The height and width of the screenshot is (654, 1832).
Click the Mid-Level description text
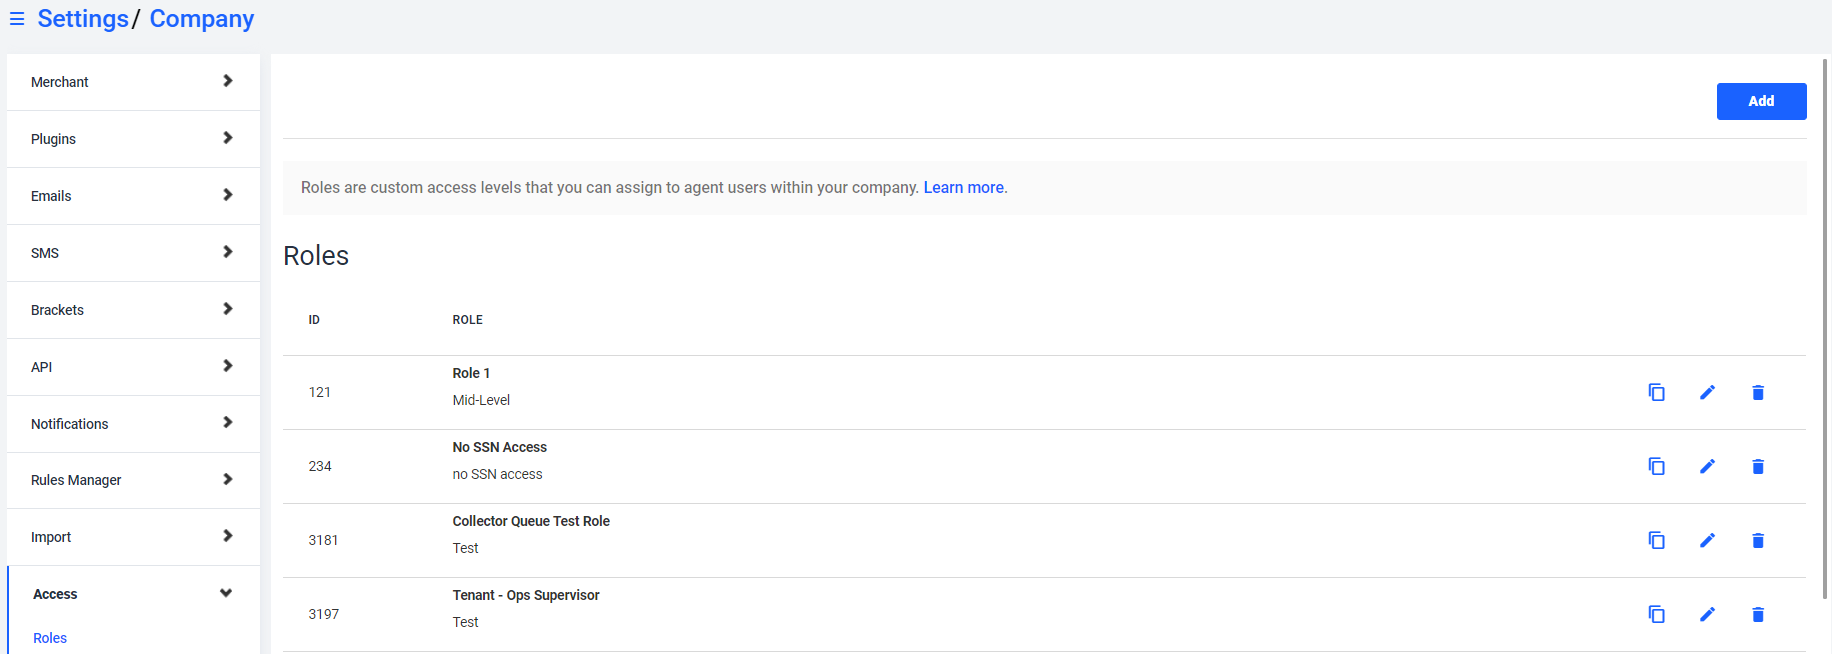point(481,400)
